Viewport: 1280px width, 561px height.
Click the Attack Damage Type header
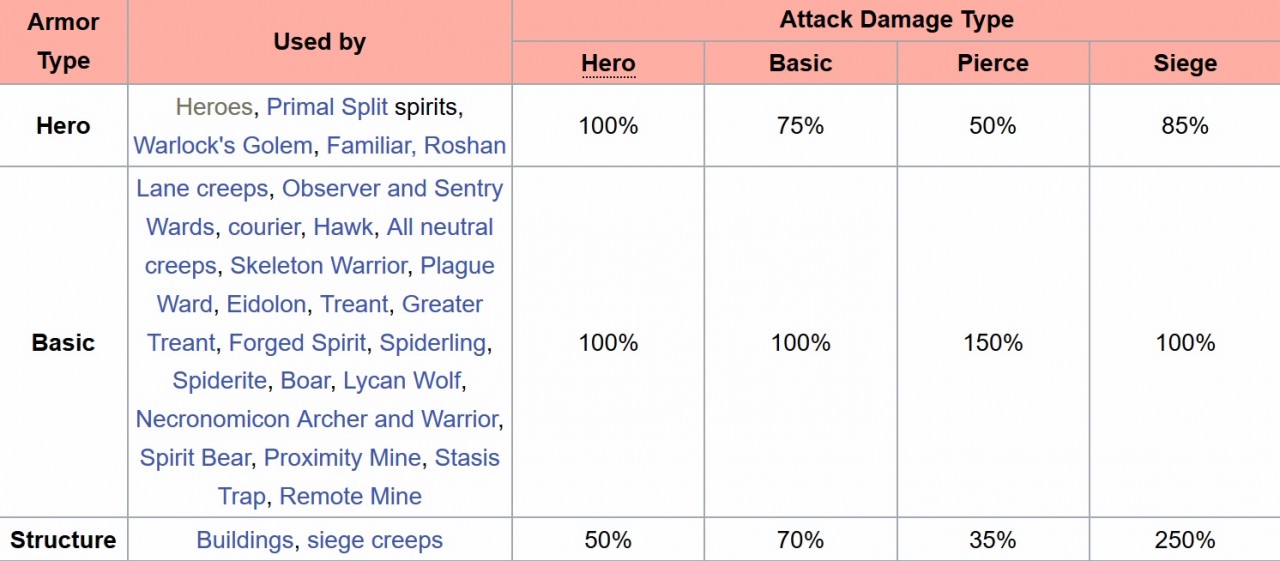(x=896, y=19)
